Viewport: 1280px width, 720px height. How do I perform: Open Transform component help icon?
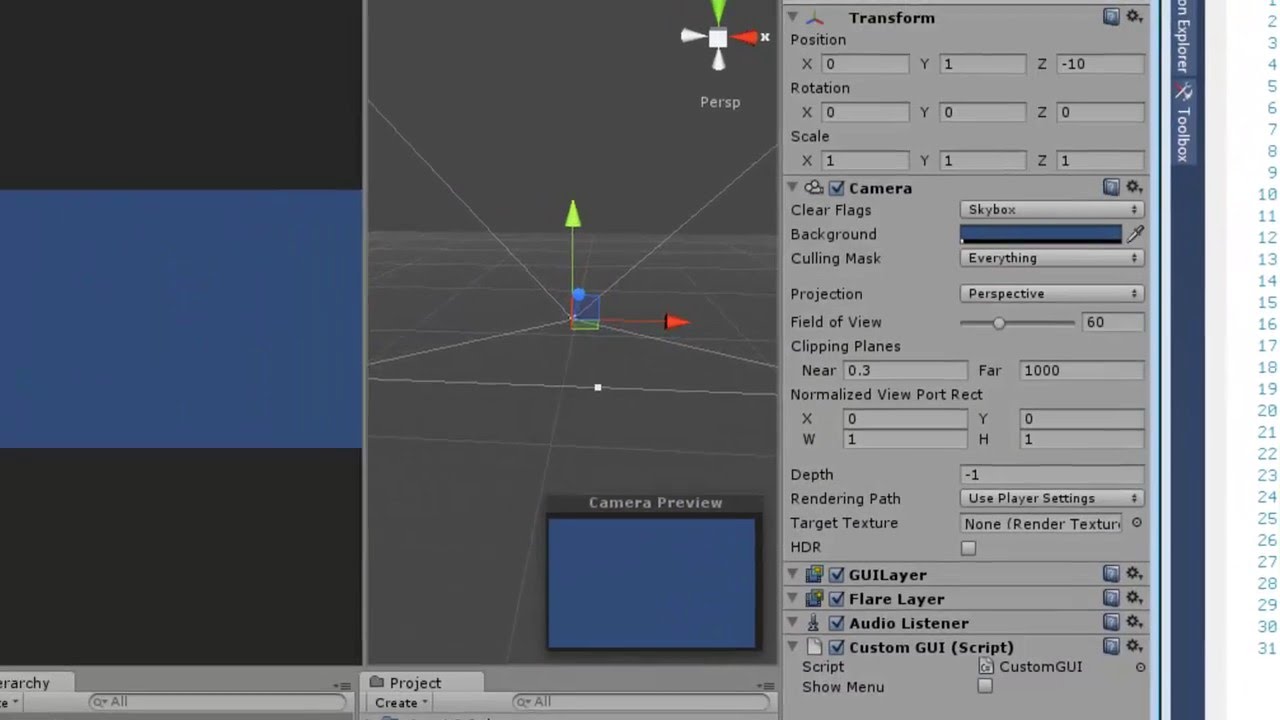pos(1111,17)
